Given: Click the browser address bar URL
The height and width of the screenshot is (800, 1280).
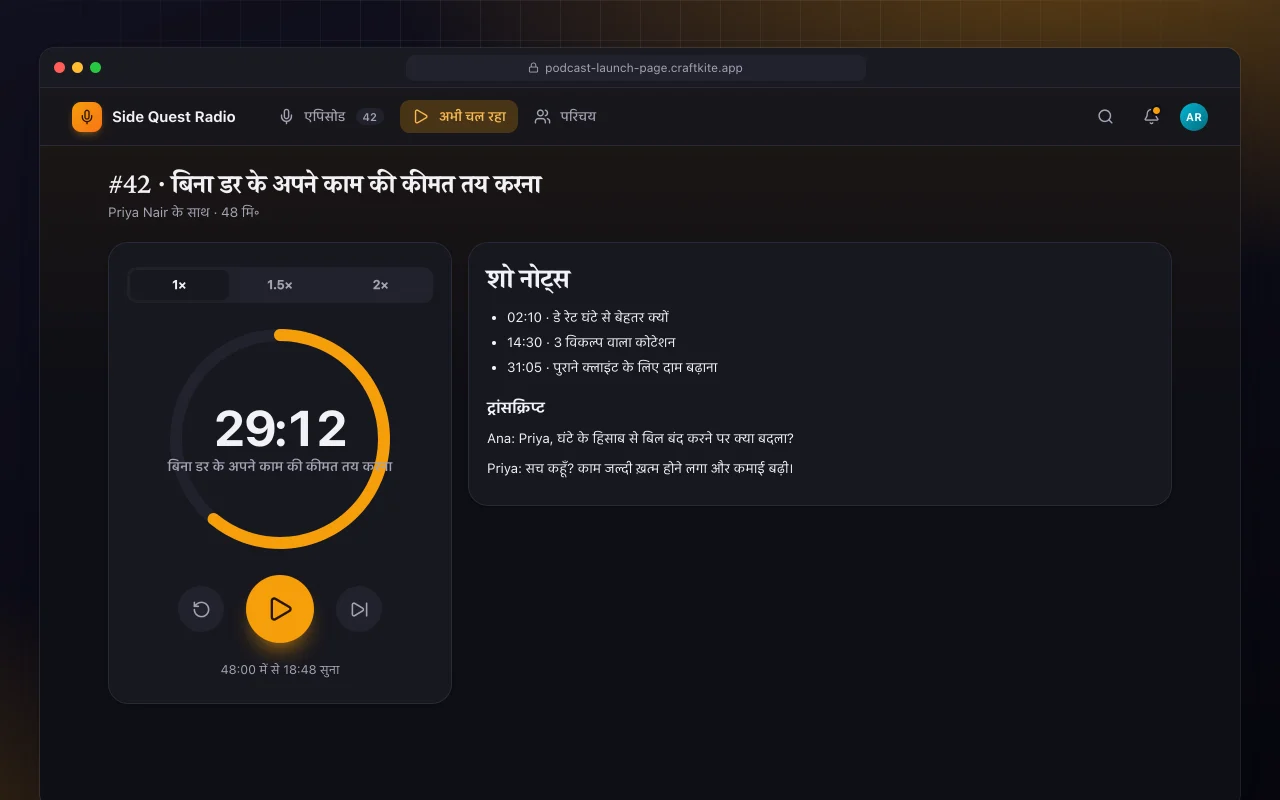Looking at the screenshot, I should (x=636, y=68).
